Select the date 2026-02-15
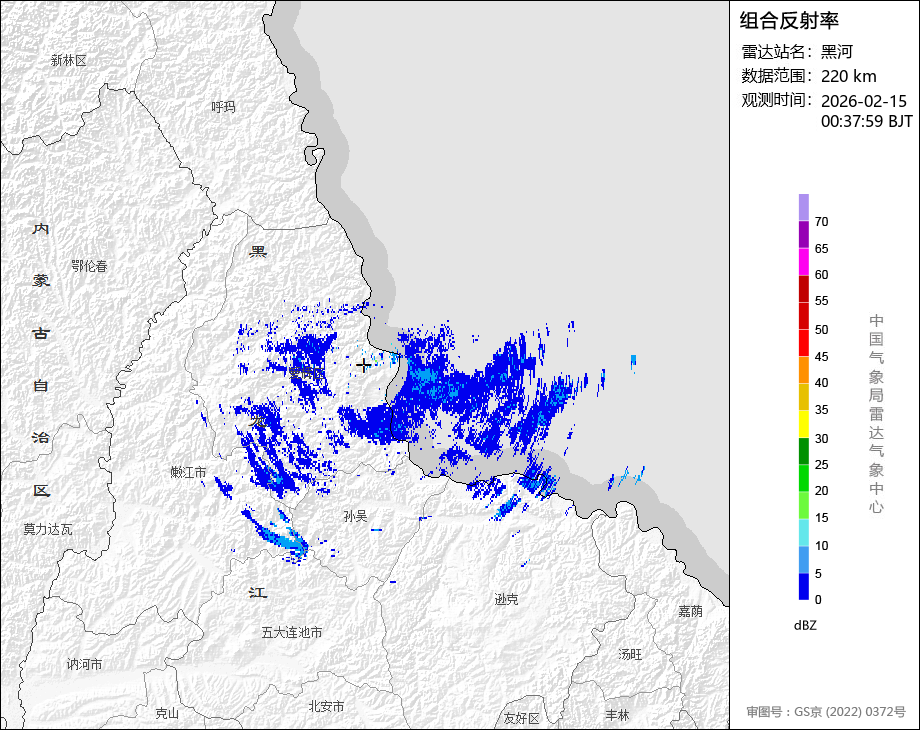The image size is (920, 730). (x=864, y=101)
